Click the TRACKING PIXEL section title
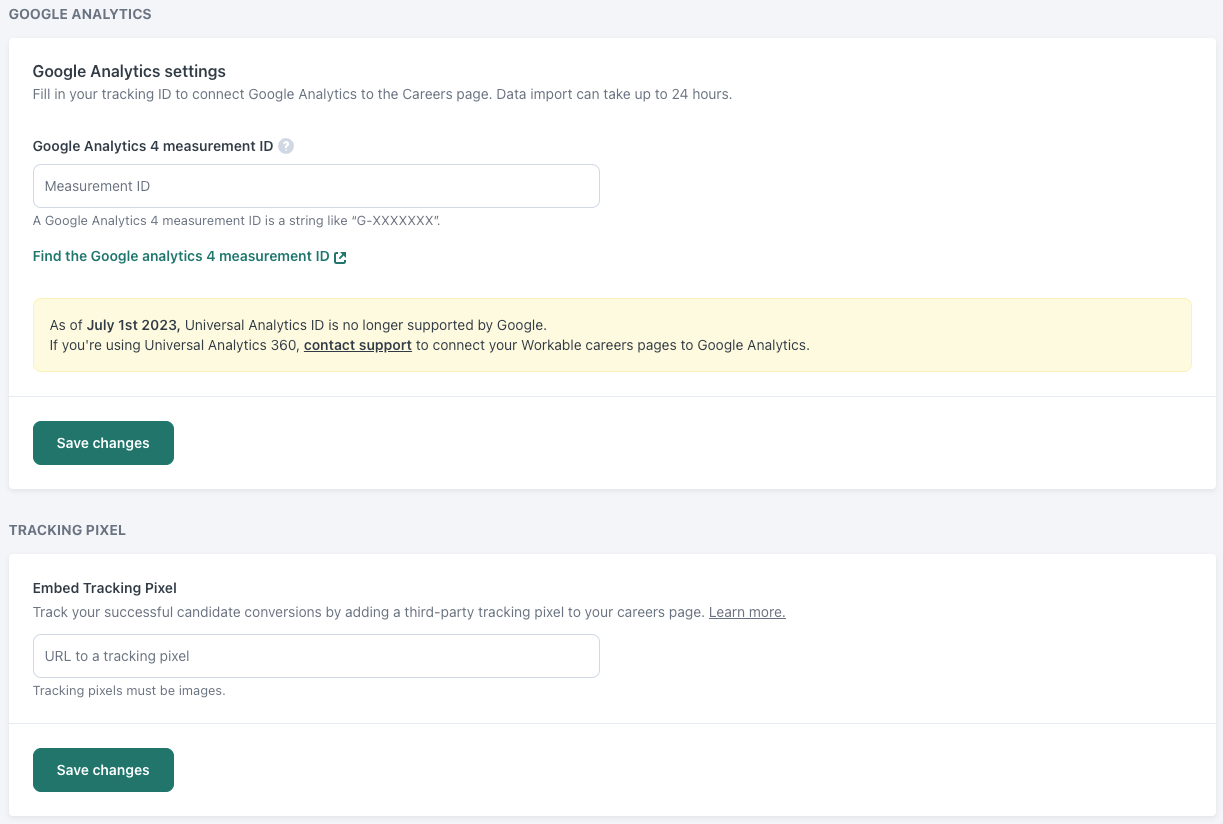This screenshot has height=824, width=1223. (67, 530)
